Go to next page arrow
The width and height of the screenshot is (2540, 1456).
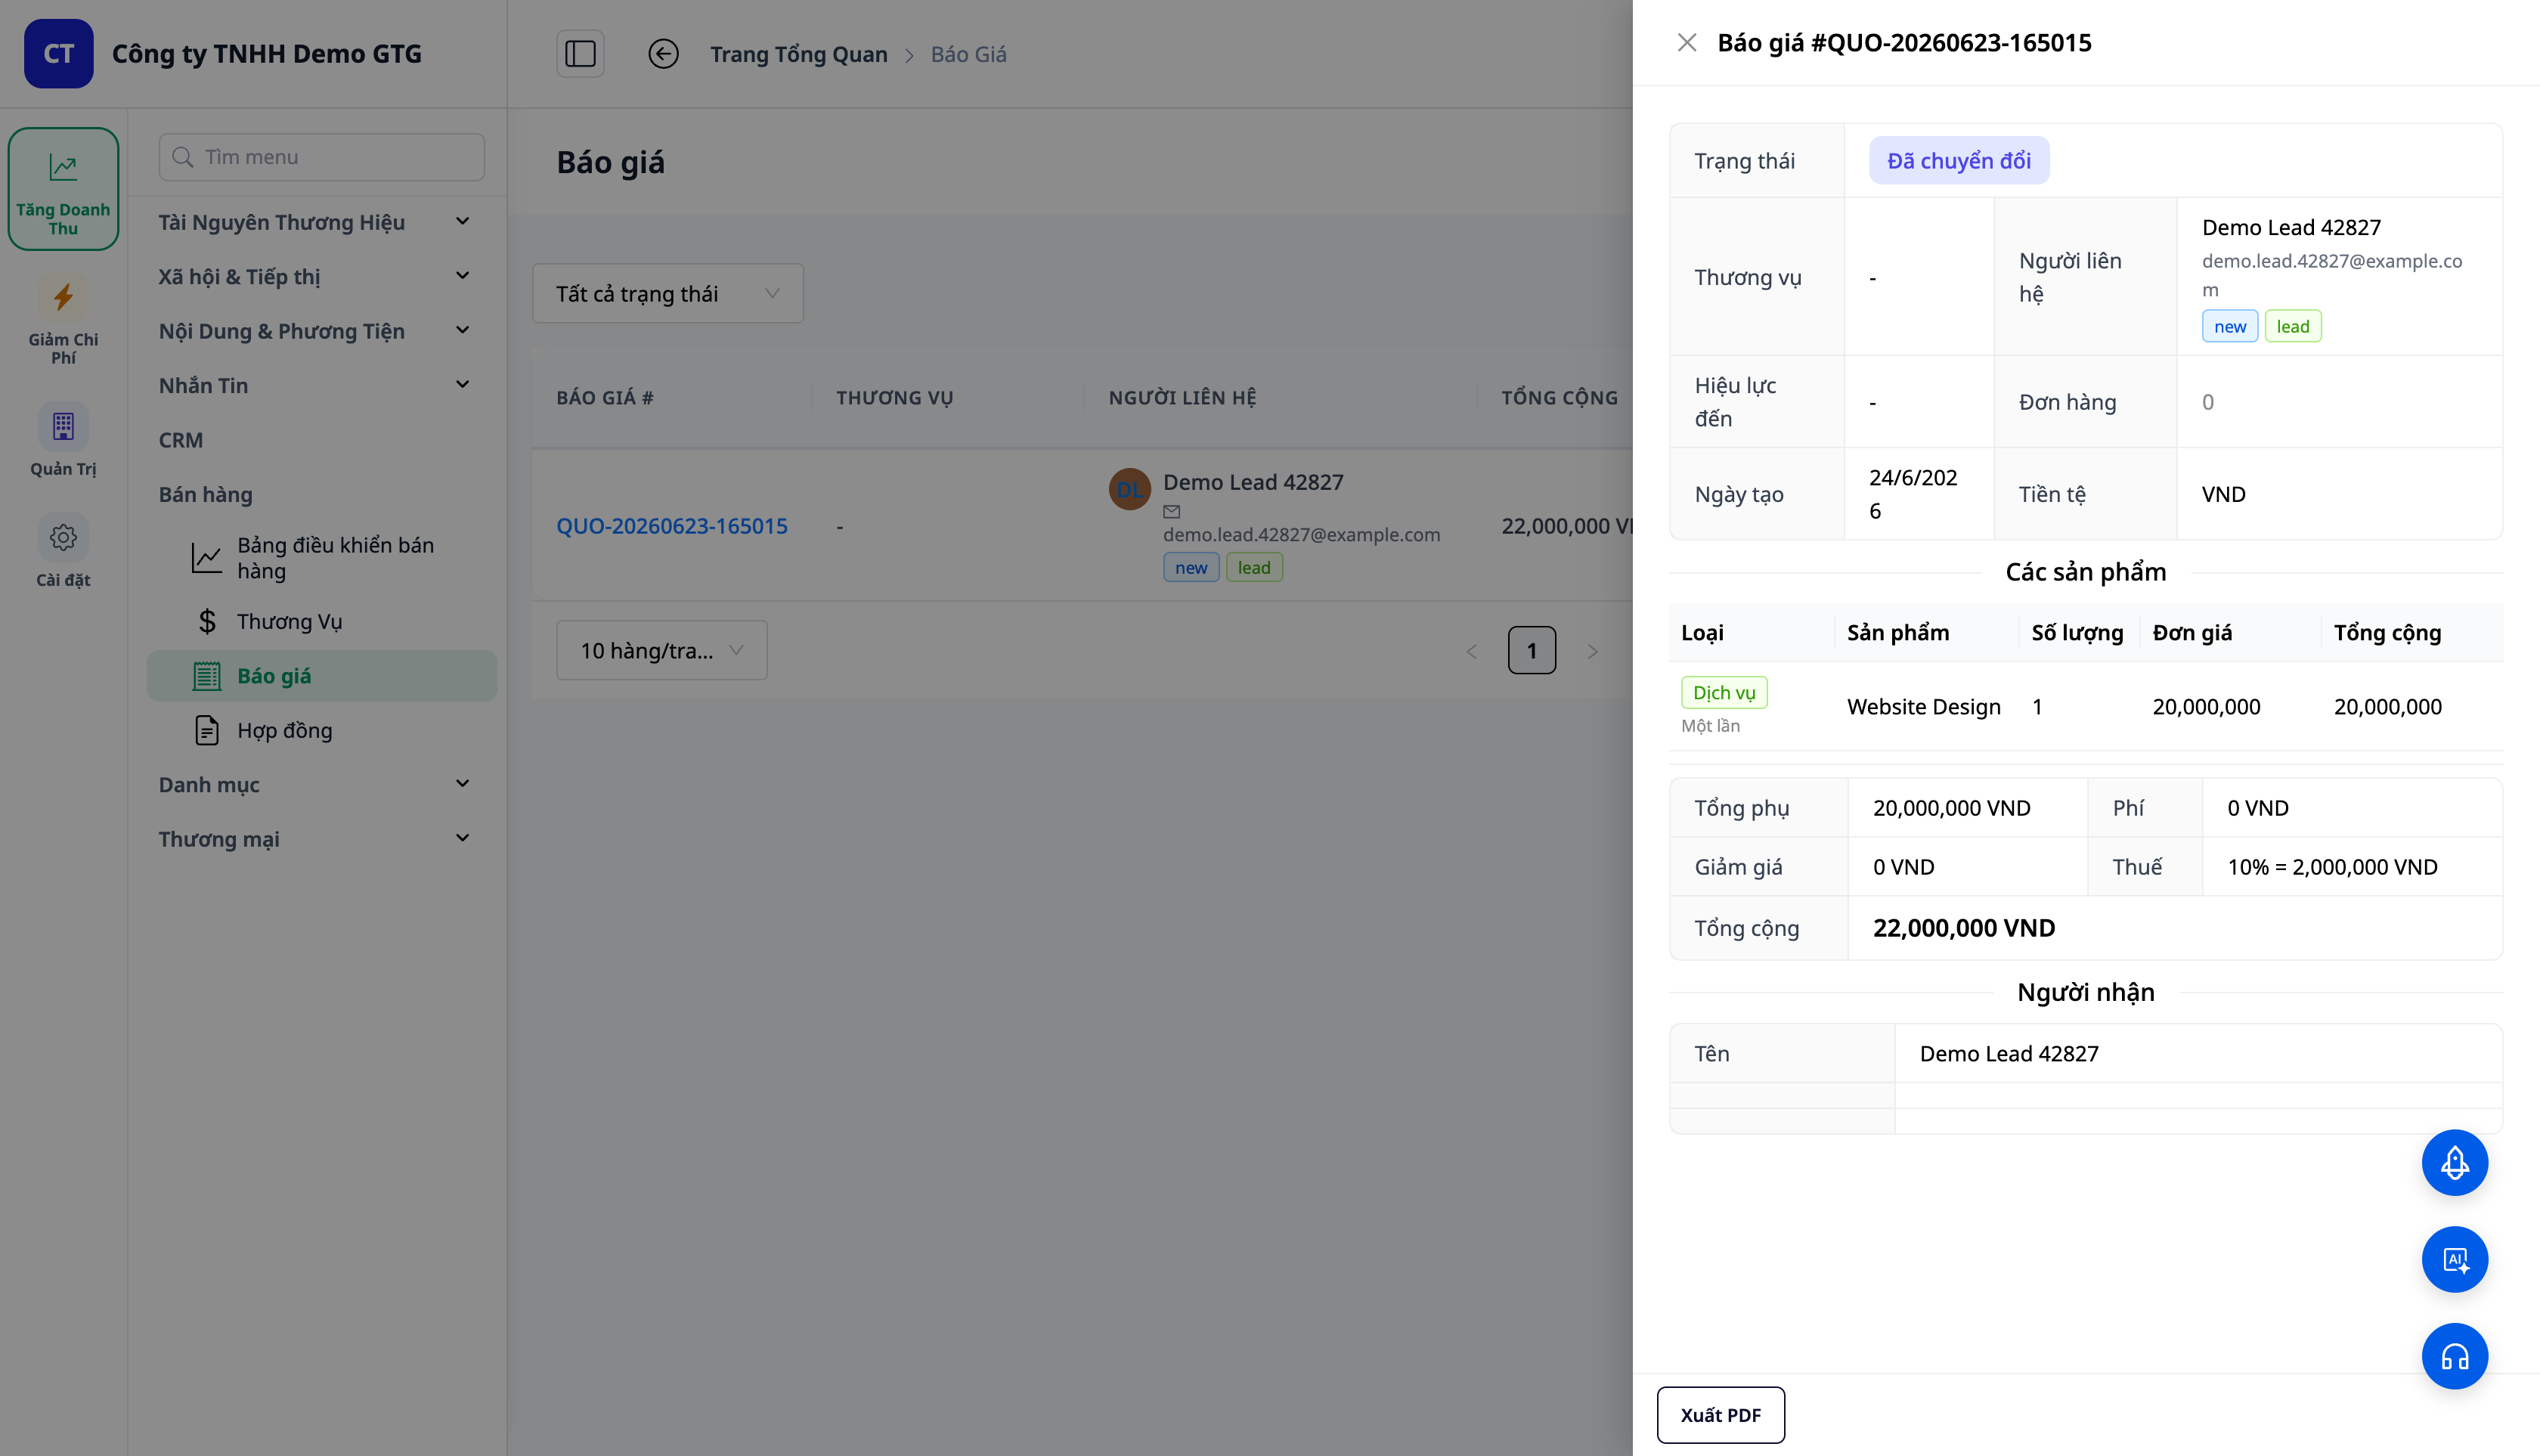[1593, 652]
